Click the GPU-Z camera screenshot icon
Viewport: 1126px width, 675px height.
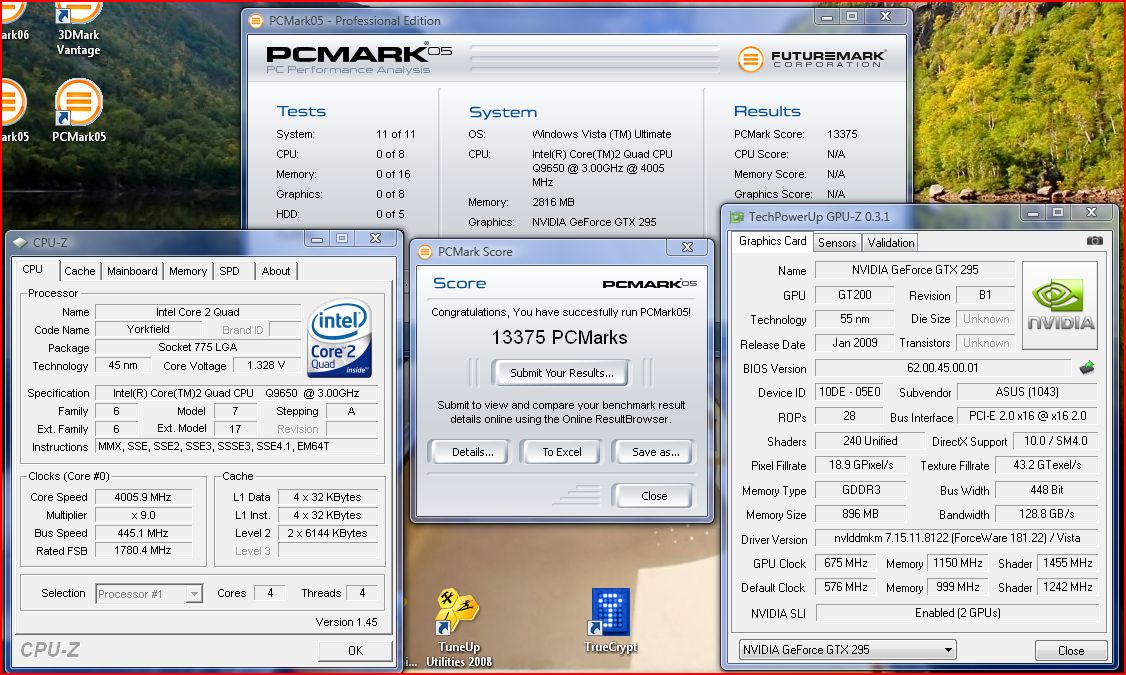pyautogui.click(x=1094, y=241)
